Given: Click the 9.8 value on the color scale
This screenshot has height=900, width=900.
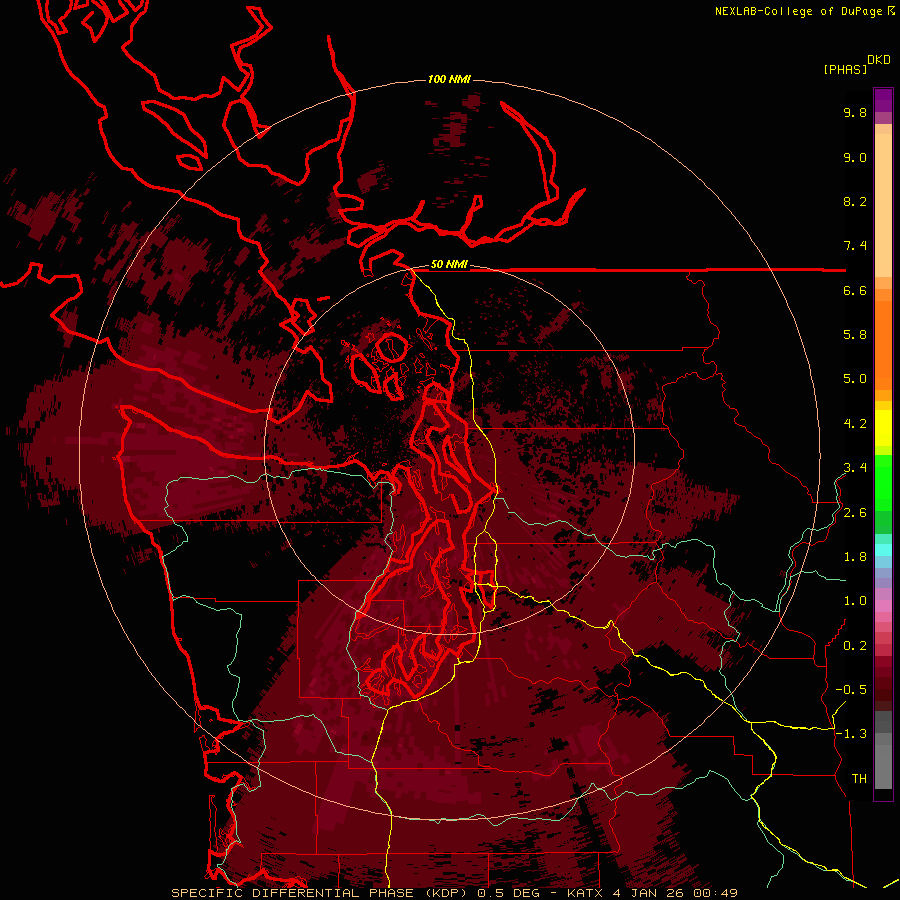Looking at the screenshot, I should tap(855, 112).
